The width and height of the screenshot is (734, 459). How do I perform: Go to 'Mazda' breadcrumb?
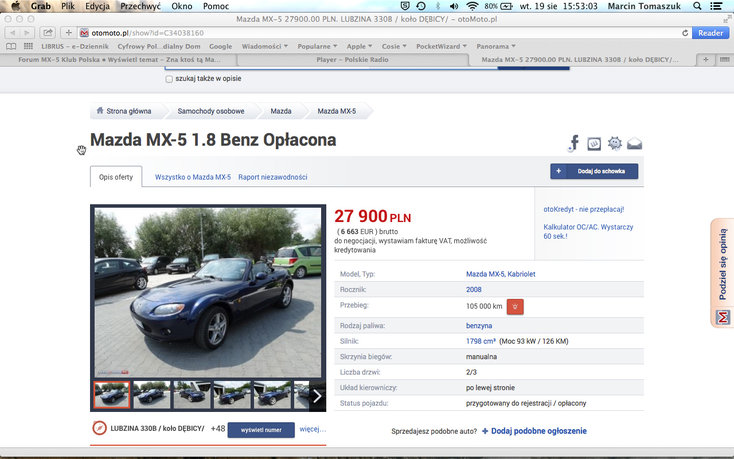281,111
